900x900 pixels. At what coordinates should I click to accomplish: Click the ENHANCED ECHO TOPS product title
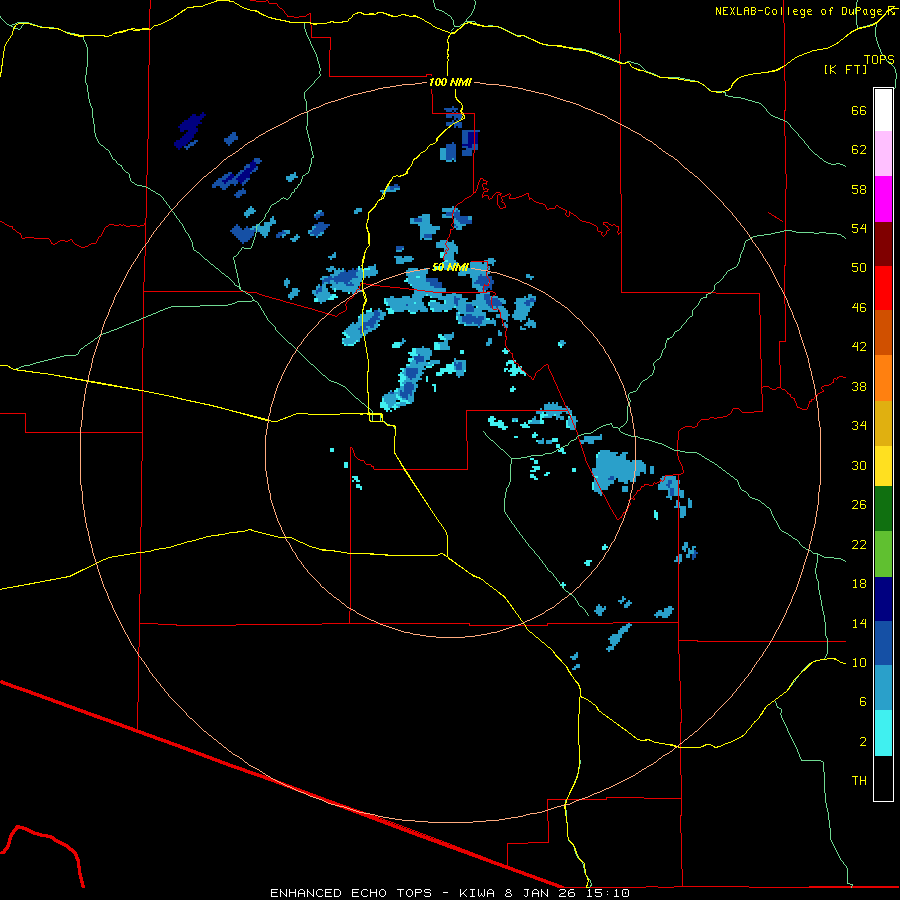351,893
